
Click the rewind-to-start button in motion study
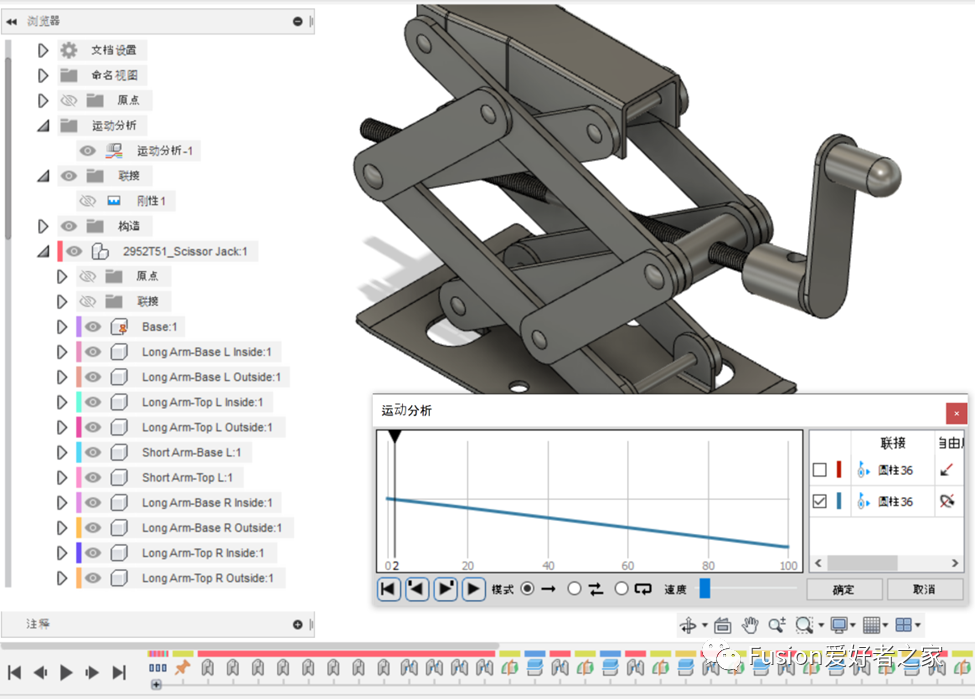pos(389,589)
